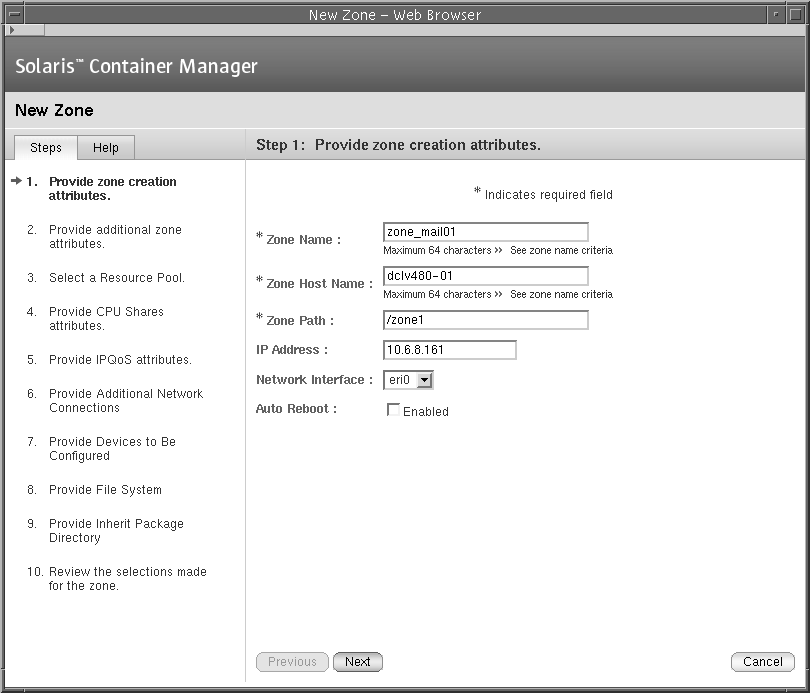Open zone name criteria link under Zone Host Name
810x693 pixels.
(x=562, y=294)
